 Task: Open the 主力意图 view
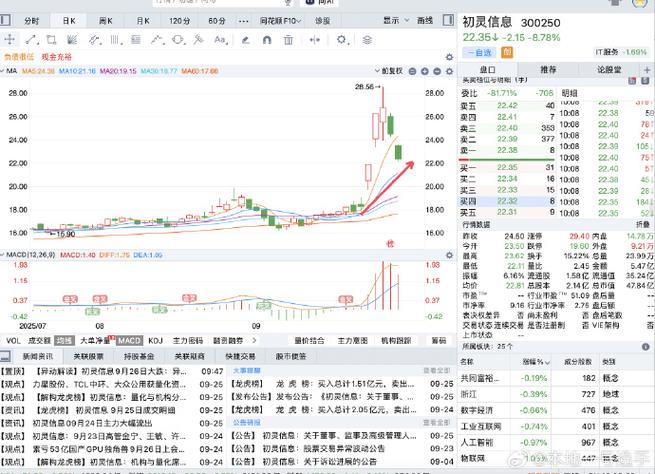tap(352, 341)
